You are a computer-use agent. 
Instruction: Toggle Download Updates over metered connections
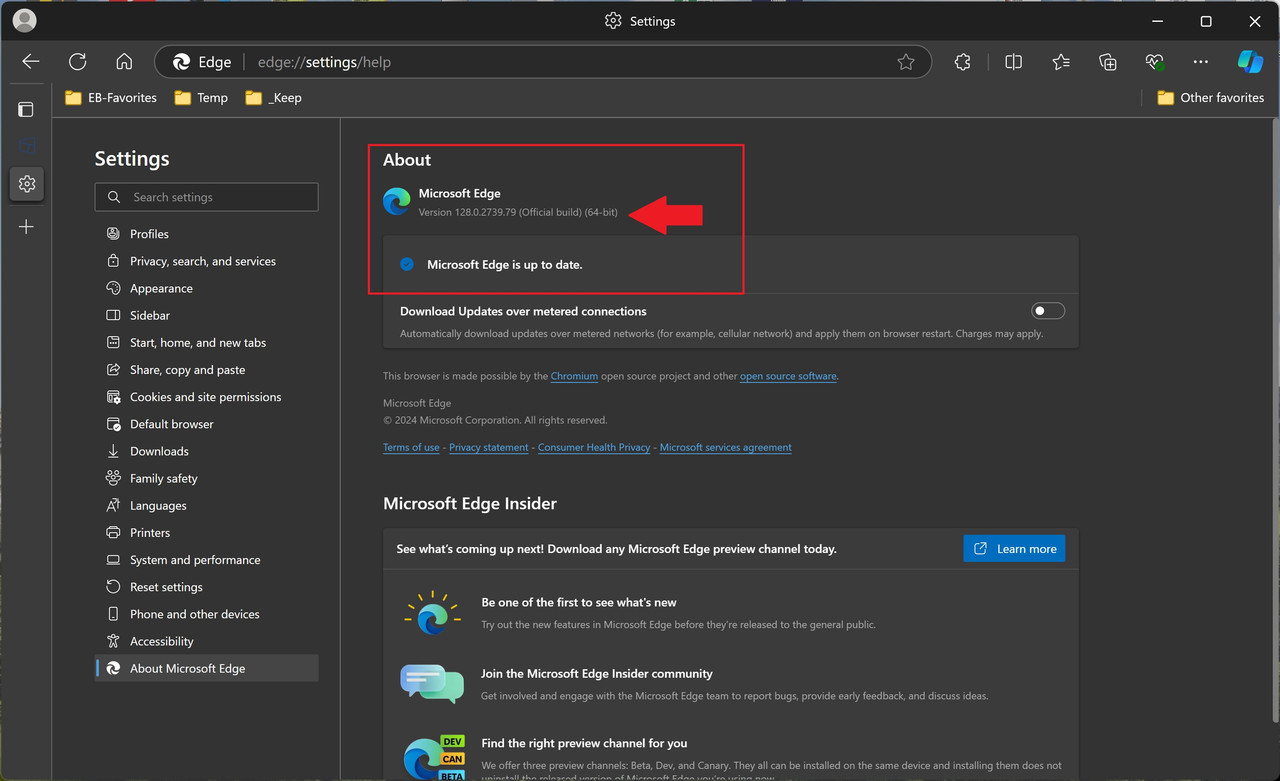1048,311
